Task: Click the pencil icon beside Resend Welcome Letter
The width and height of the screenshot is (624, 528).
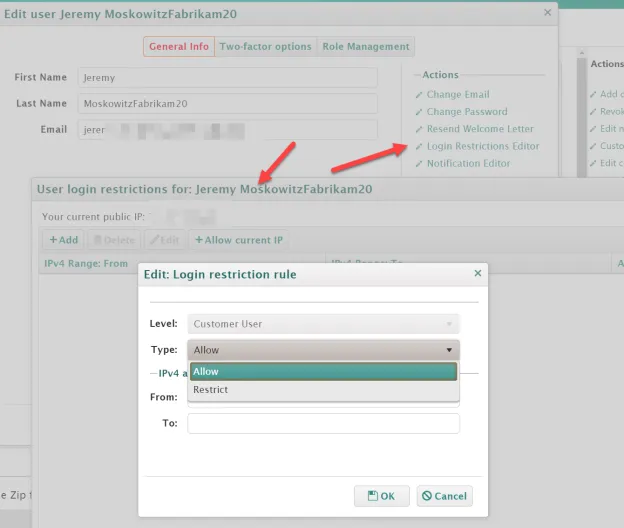Action: point(419,129)
